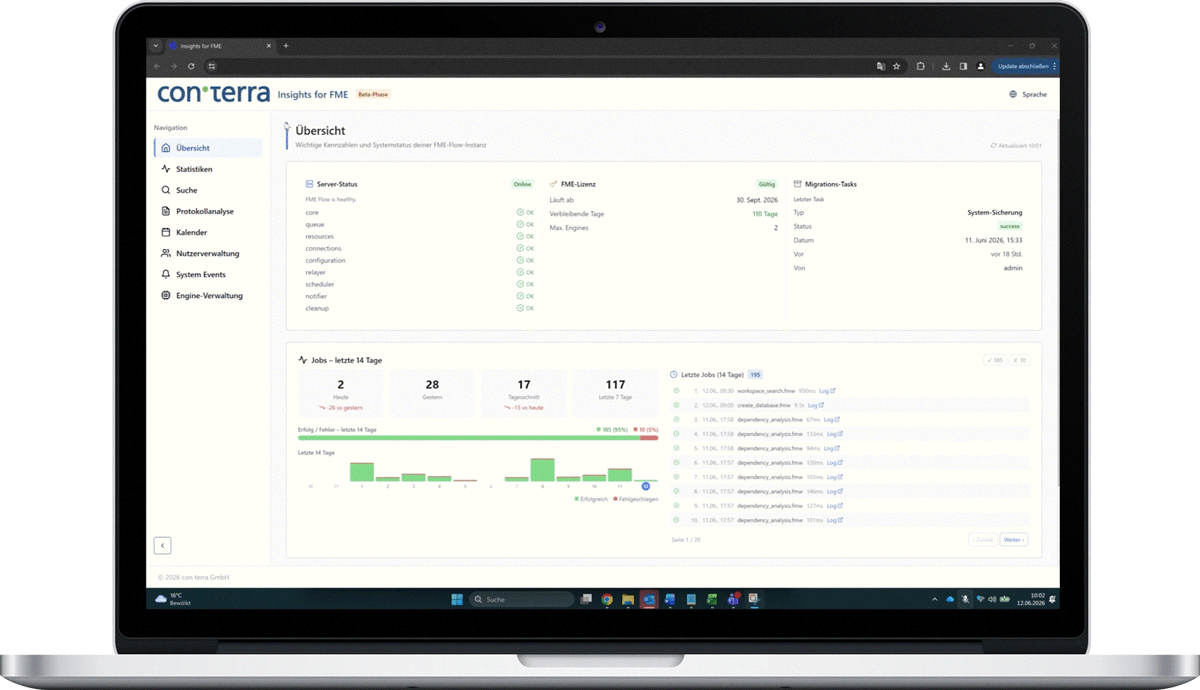This screenshot has height=690, width=1200.
Task: Click the Weiter pagination button
Action: point(1013,540)
